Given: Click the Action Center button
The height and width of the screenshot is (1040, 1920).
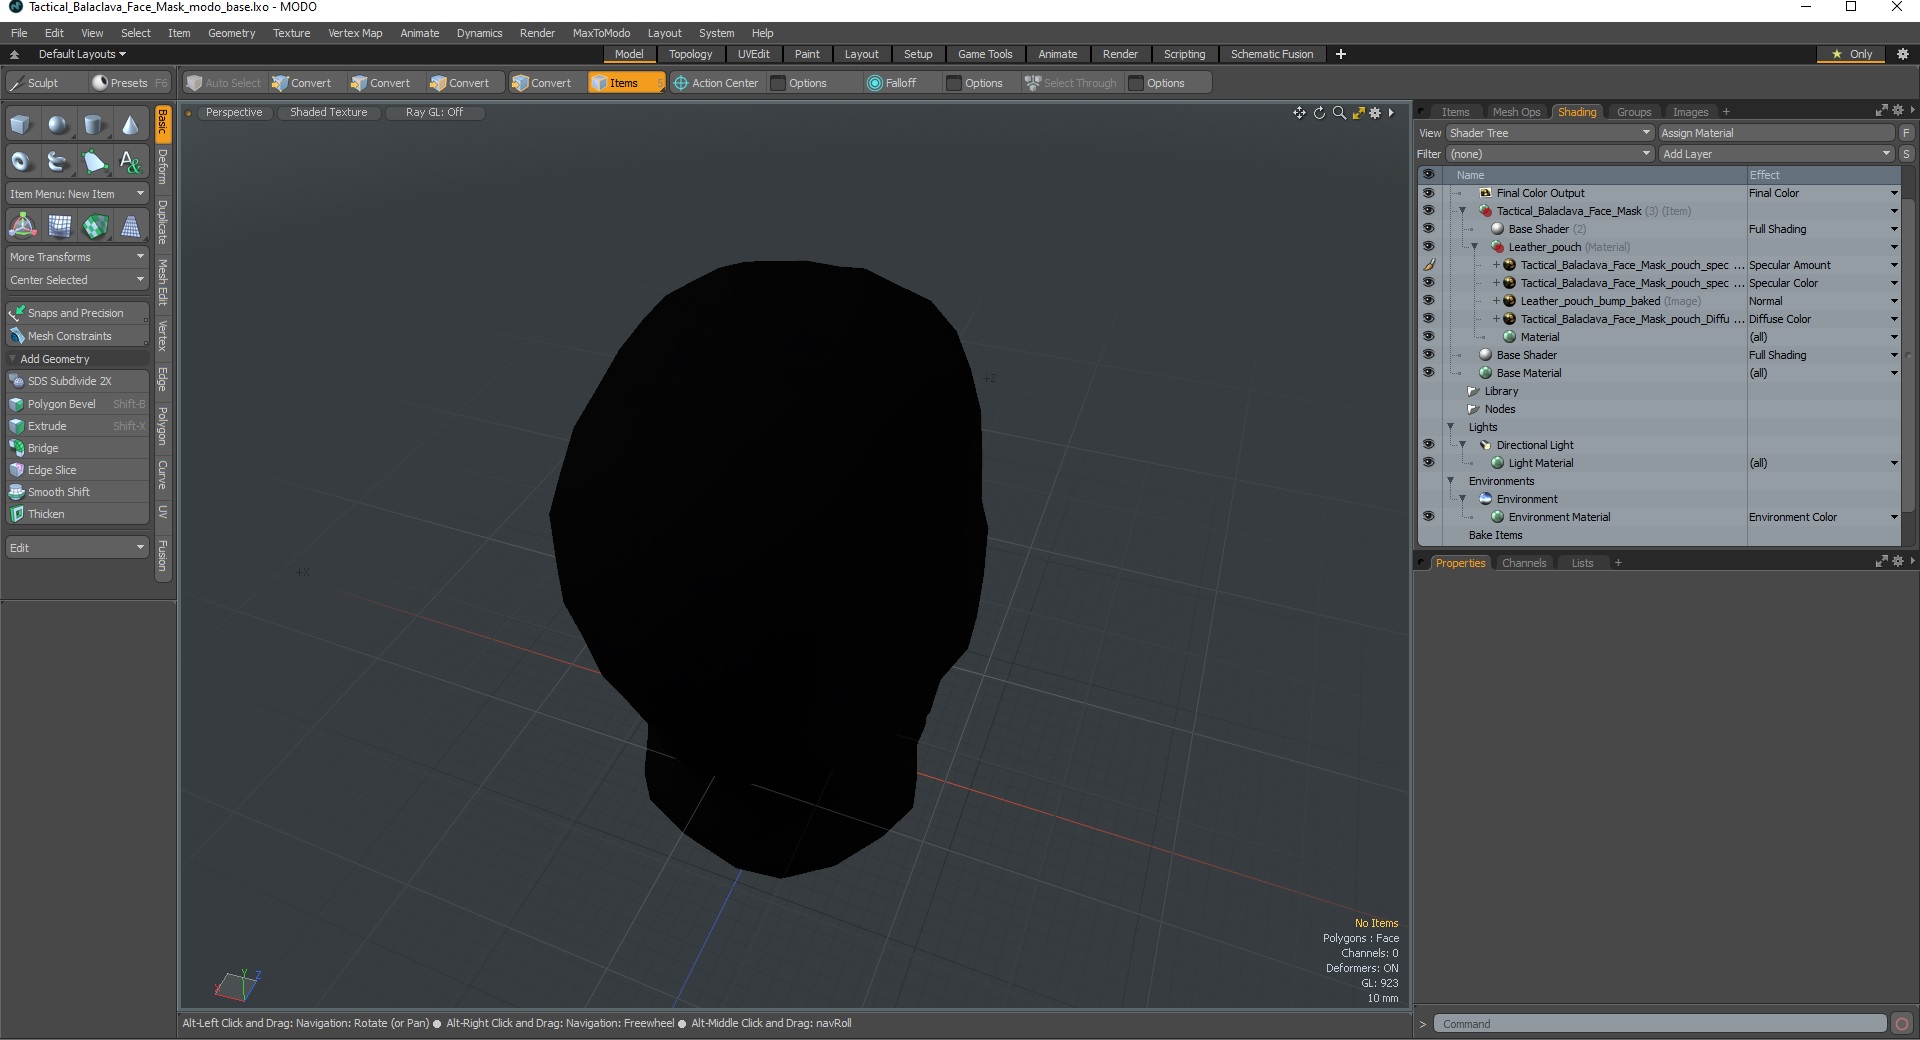Looking at the screenshot, I should [x=716, y=83].
